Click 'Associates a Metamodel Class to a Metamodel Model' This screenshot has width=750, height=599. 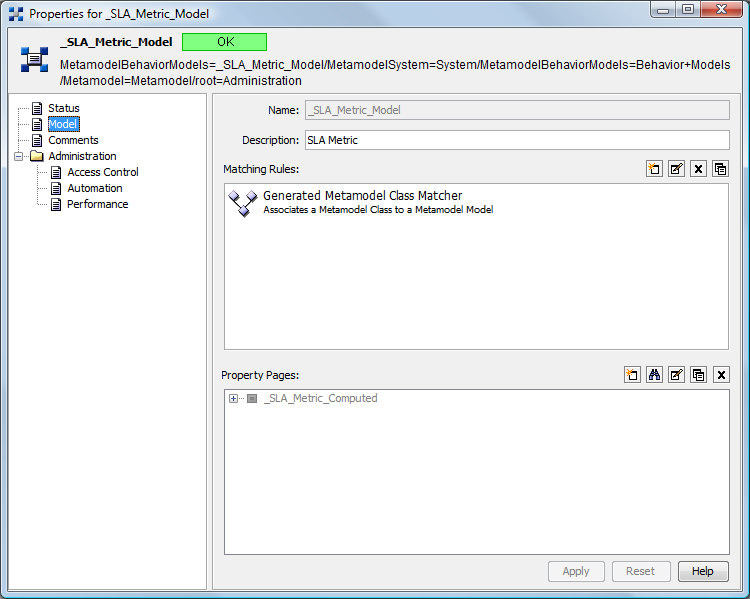[x=378, y=210]
